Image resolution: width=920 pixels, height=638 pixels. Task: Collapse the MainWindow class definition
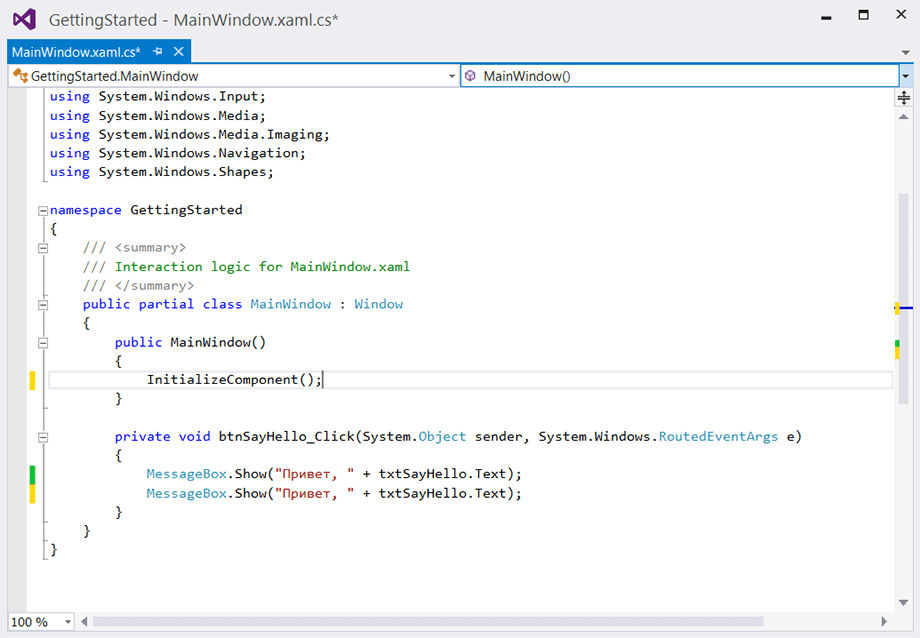coord(43,305)
